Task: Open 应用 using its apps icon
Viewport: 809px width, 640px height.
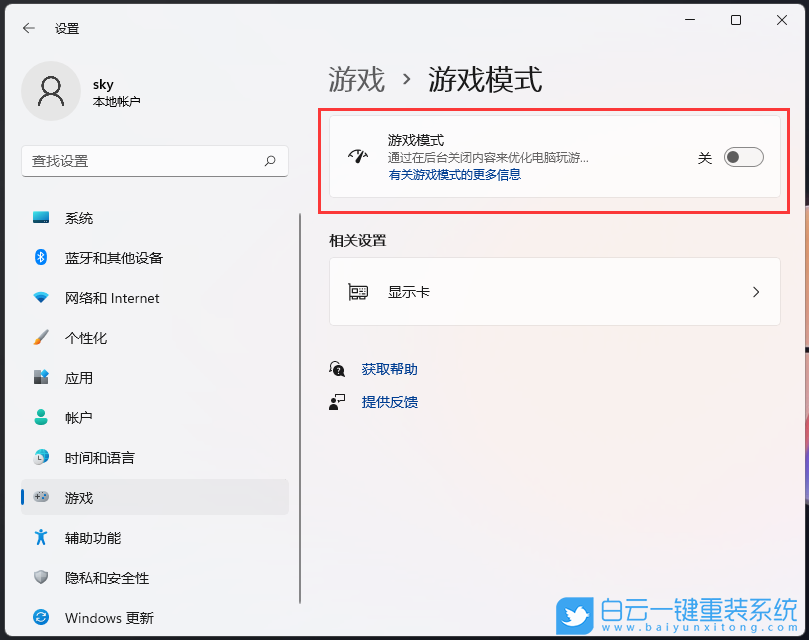Action: 40,377
